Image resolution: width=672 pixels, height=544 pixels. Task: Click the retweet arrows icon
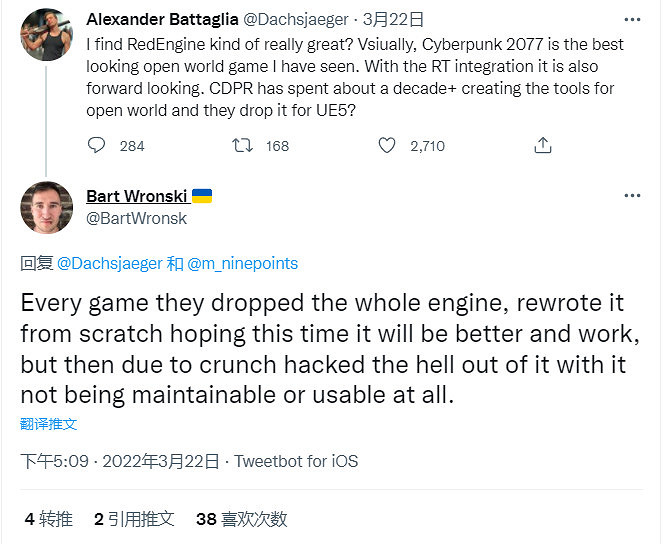(242, 146)
